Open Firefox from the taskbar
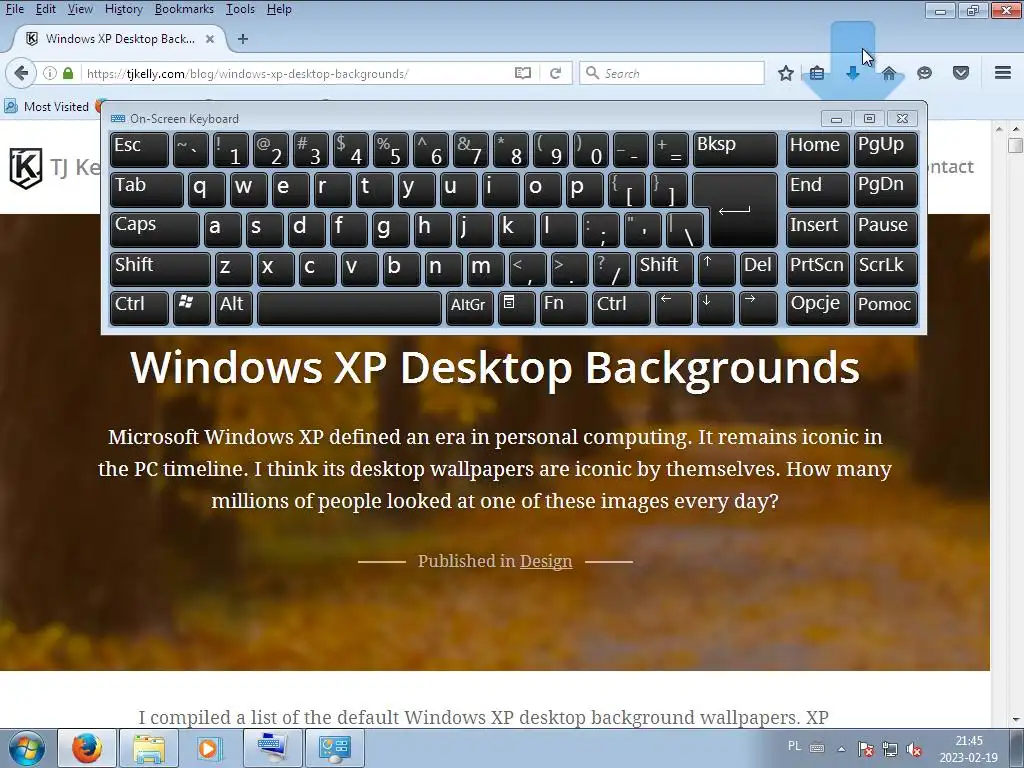Screen dimensions: 1024x768 pos(87,748)
